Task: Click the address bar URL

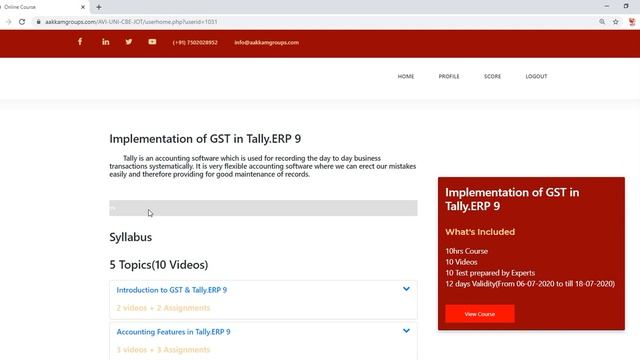Action: coord(131,22)
